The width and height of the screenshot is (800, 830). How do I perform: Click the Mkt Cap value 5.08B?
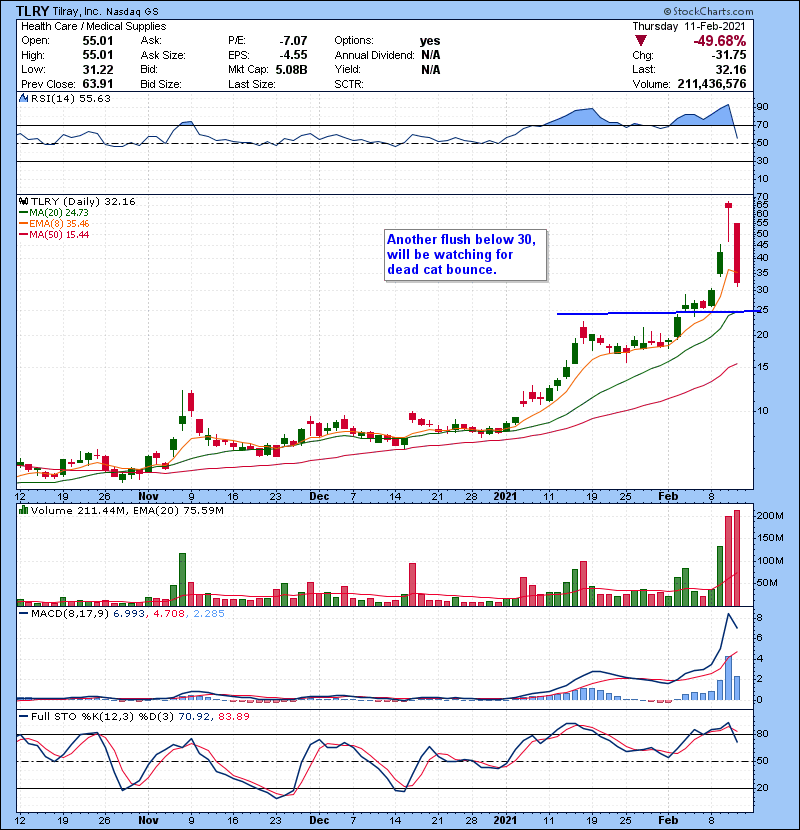click(x=291, y=69)
